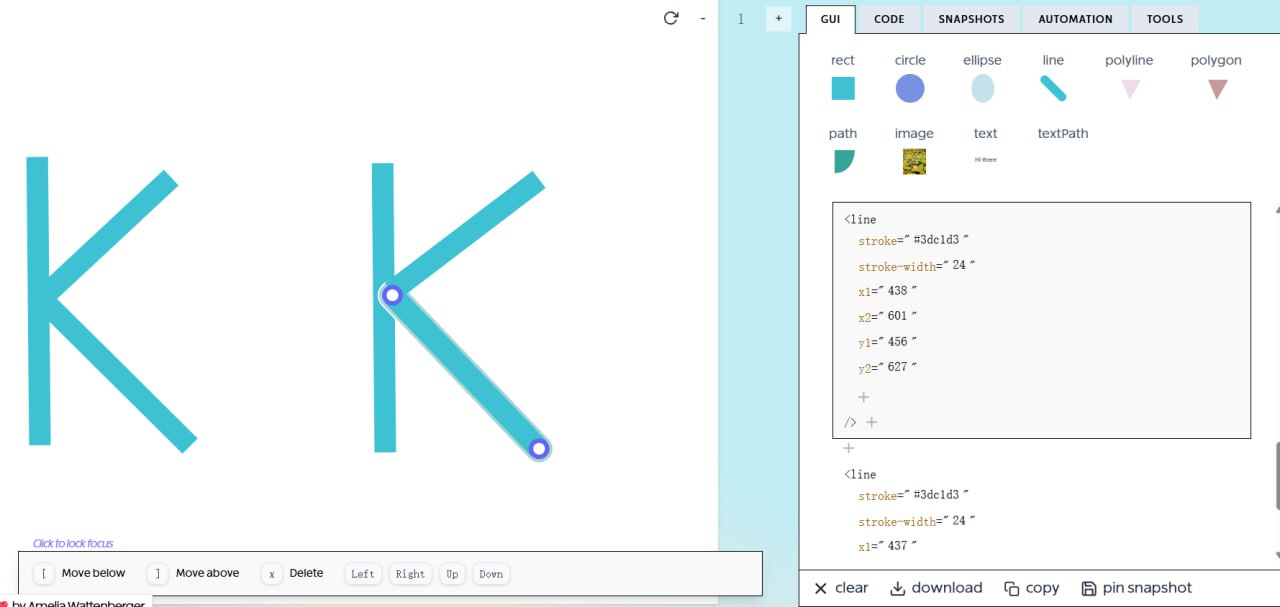Nudge selection with the Down key button
Screen dimensions: 1280x607
[491, 574]
